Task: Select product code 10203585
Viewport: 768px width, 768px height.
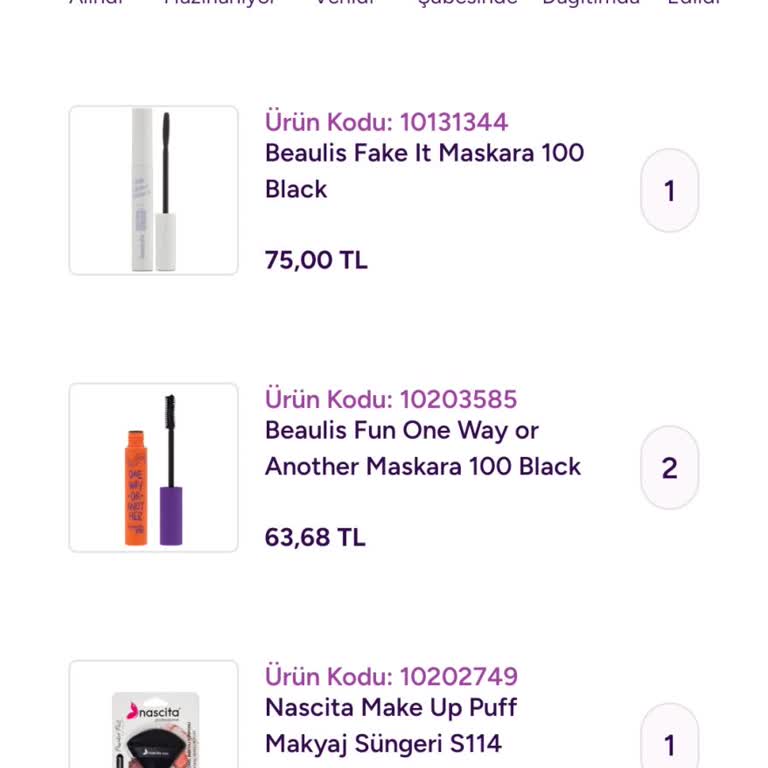Action: pos(390,399)
